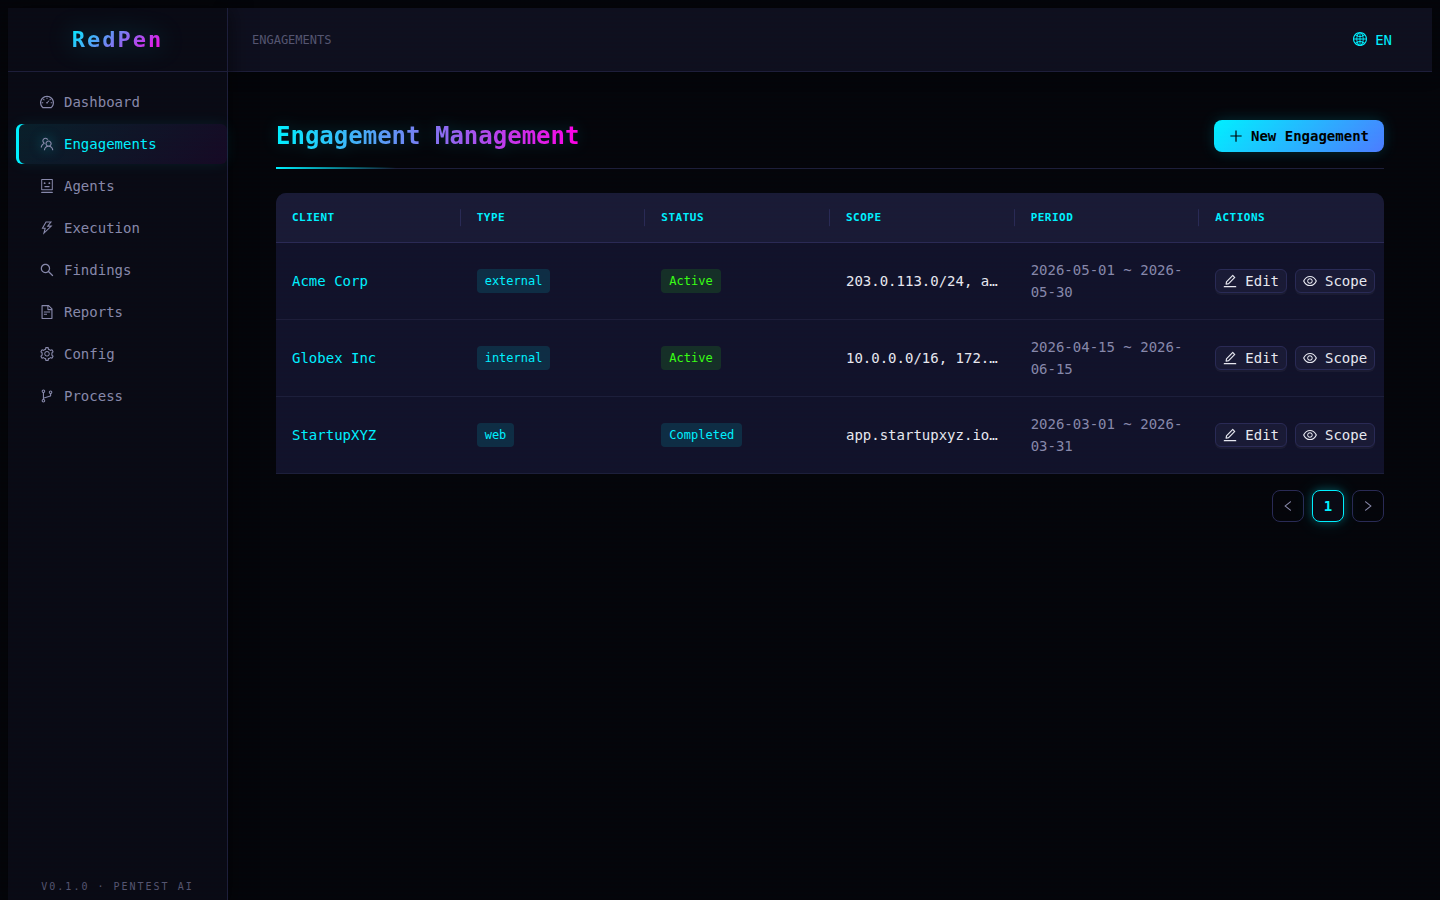Navigate to Execution page
The image size is (1440, 900).
tap(122, 228)
